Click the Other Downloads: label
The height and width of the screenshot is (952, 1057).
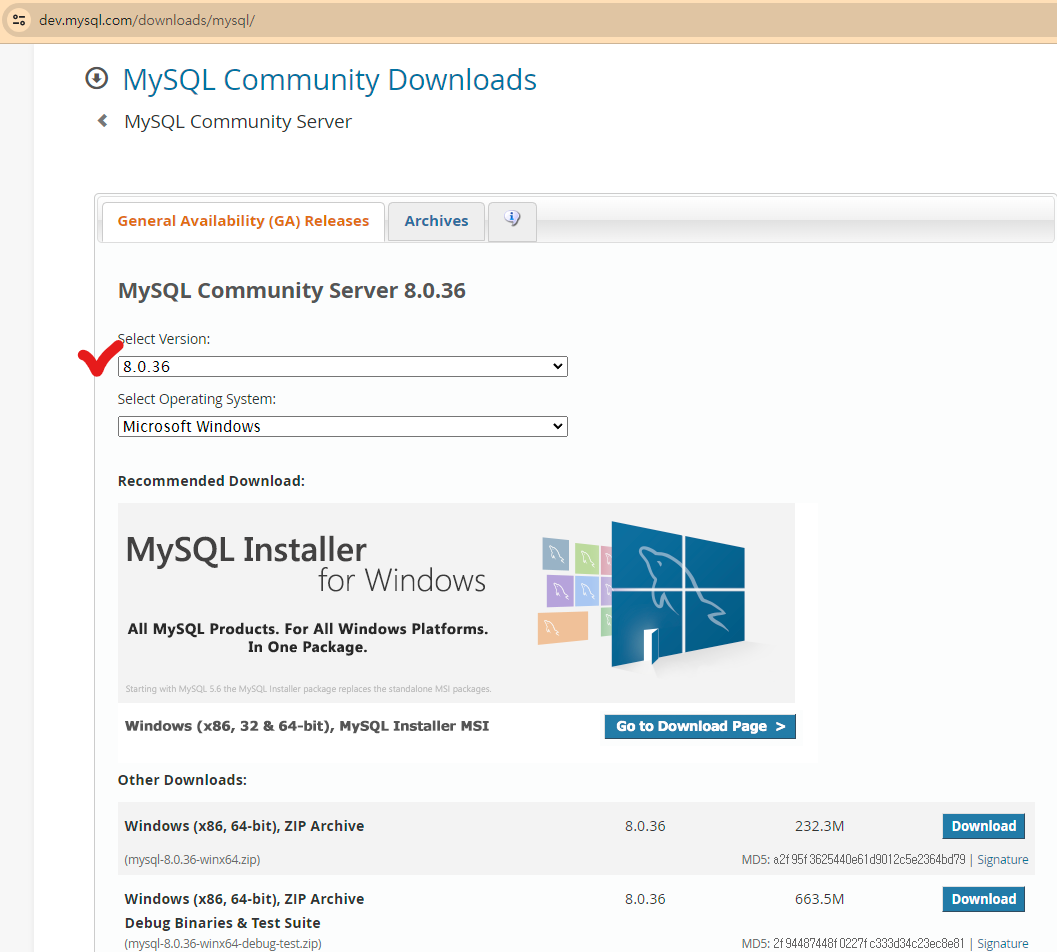pyautogui.click(x=182, y=780)
